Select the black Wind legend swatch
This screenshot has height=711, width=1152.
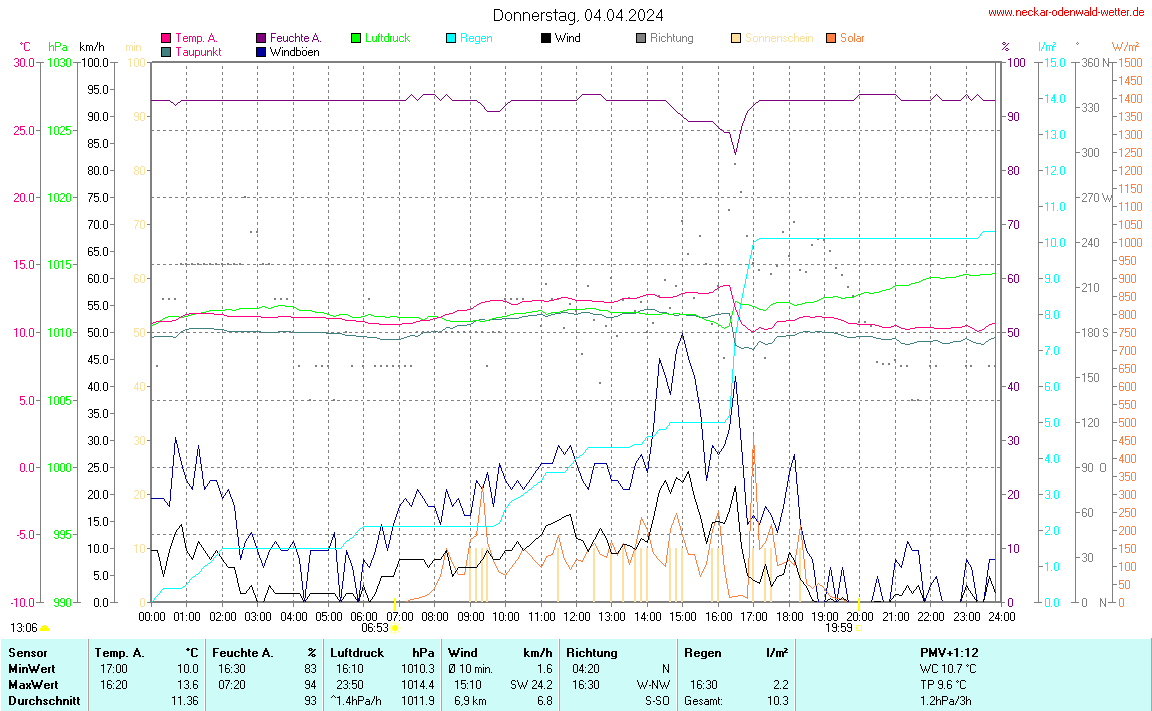click(545, 38)
